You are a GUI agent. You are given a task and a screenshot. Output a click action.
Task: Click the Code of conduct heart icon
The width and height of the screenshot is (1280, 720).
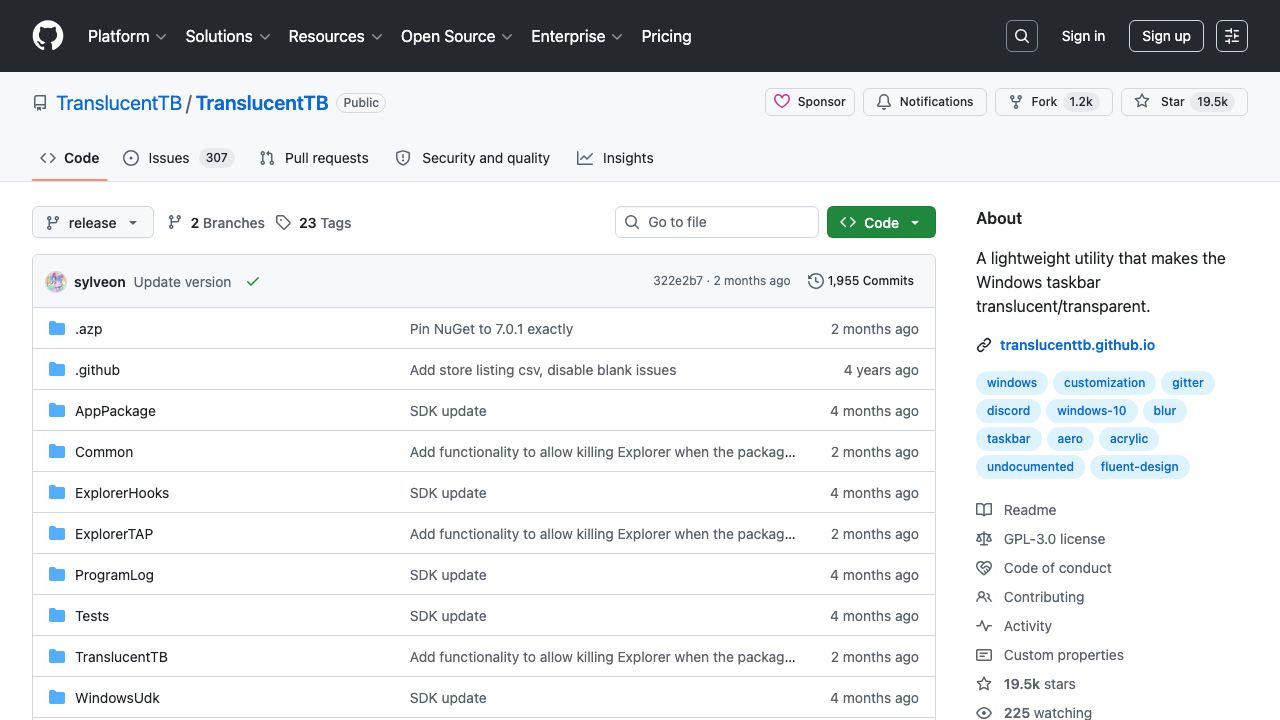point(984,568)
